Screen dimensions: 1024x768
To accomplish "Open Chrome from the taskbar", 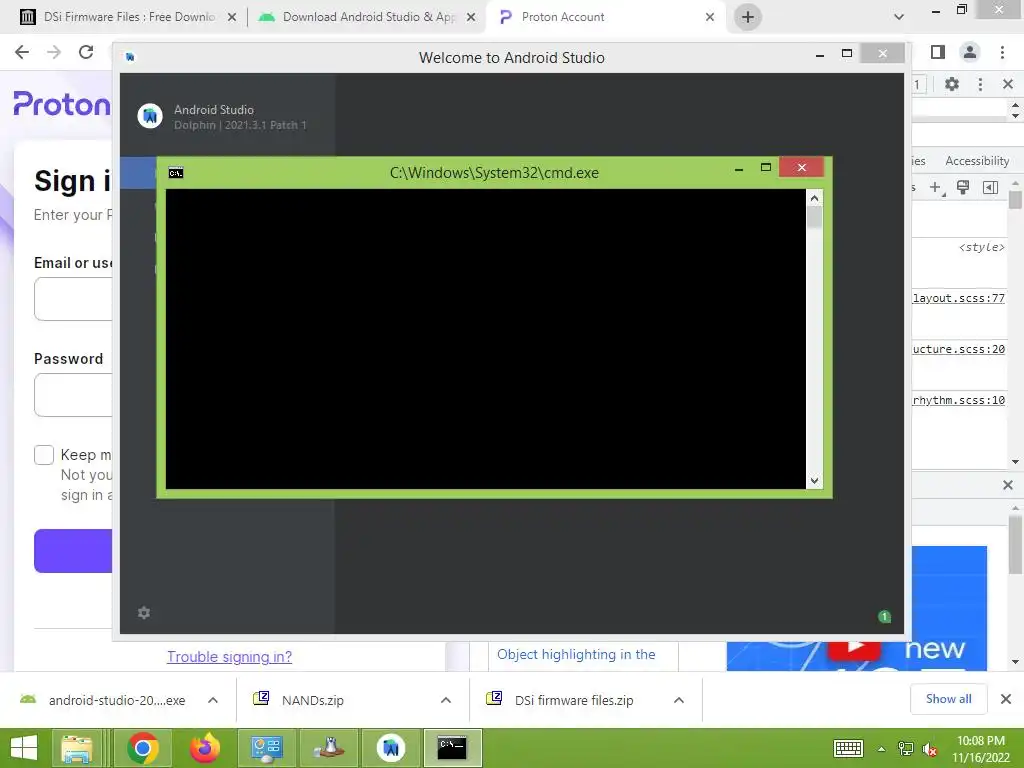I will point(143,748).
